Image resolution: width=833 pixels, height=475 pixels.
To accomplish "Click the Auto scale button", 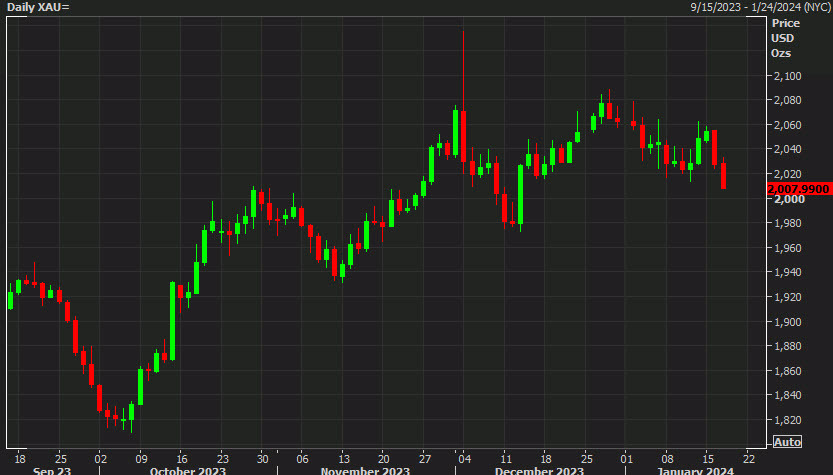I will coord(787,442).
